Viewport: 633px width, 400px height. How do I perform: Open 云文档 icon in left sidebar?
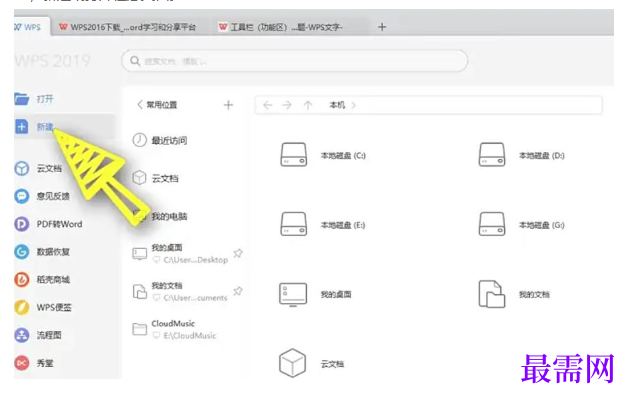click(21, 168)
